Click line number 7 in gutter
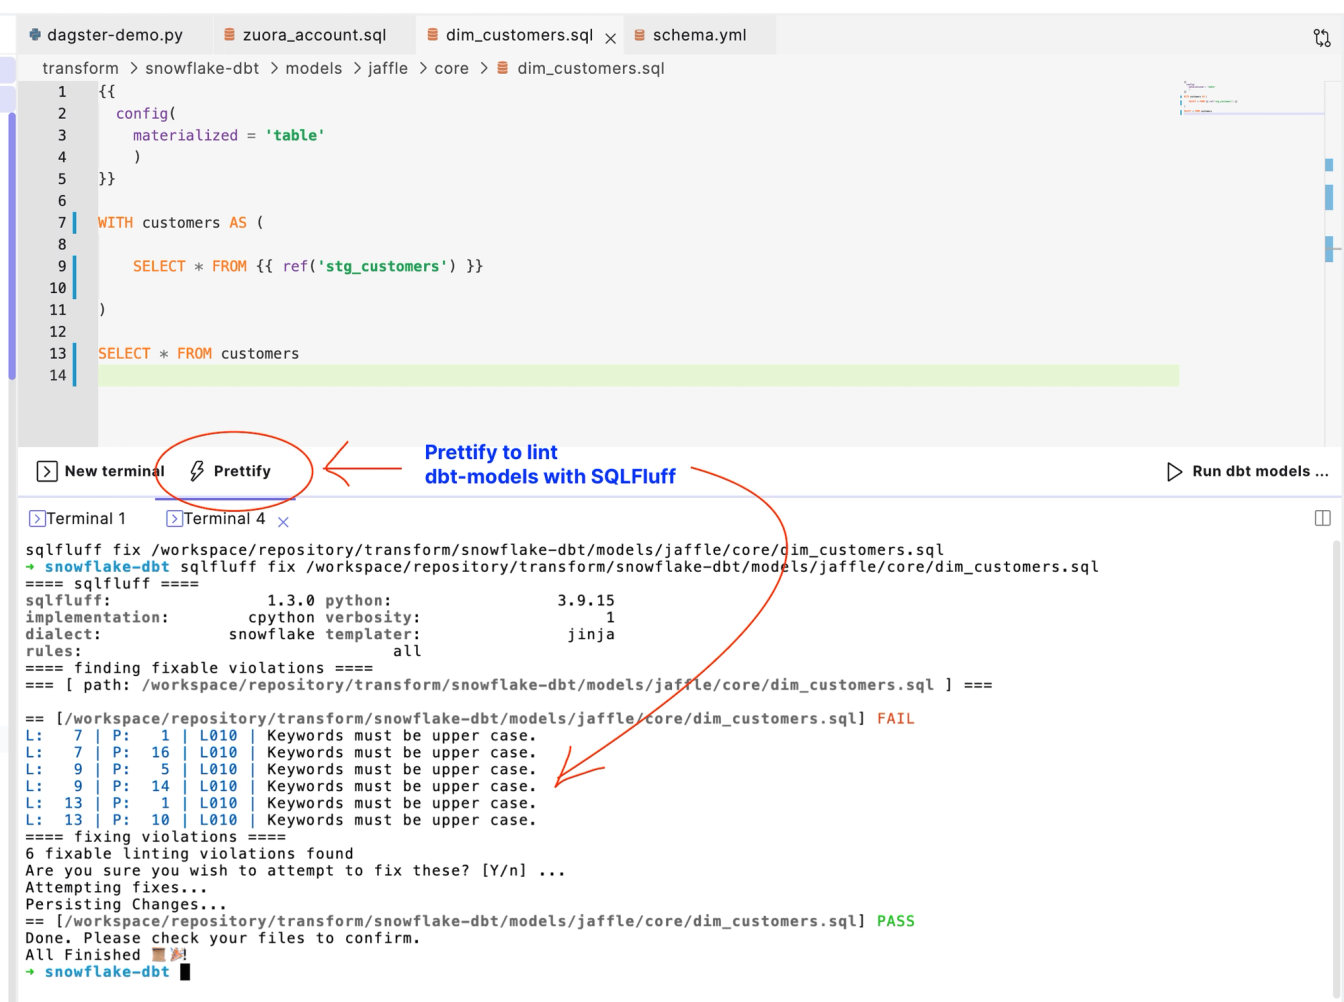 62,222
